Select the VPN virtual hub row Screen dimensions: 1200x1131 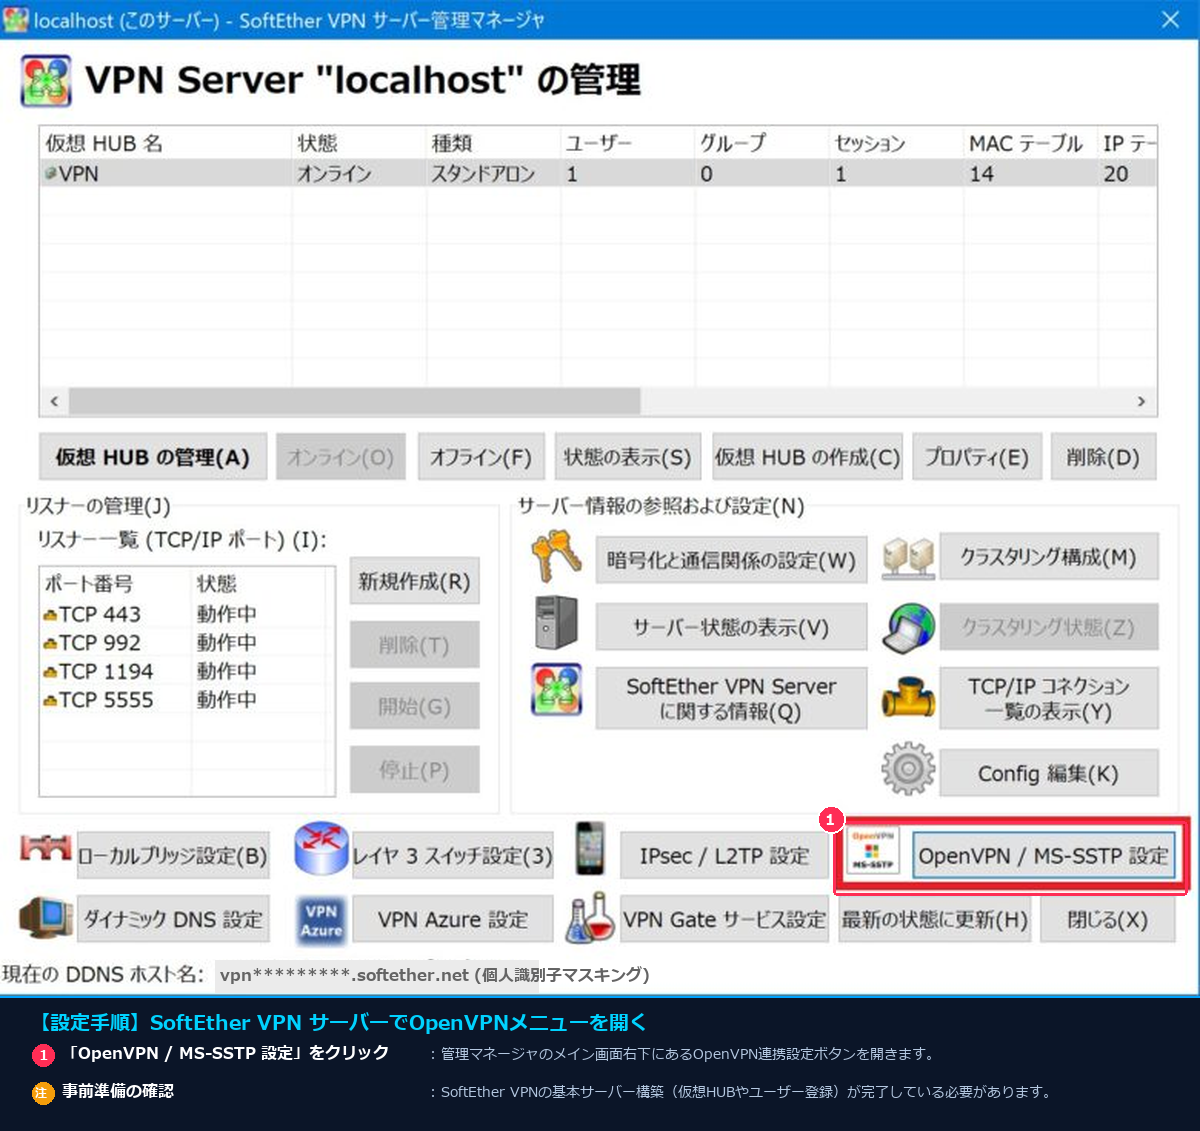click(x=598, y=173)
